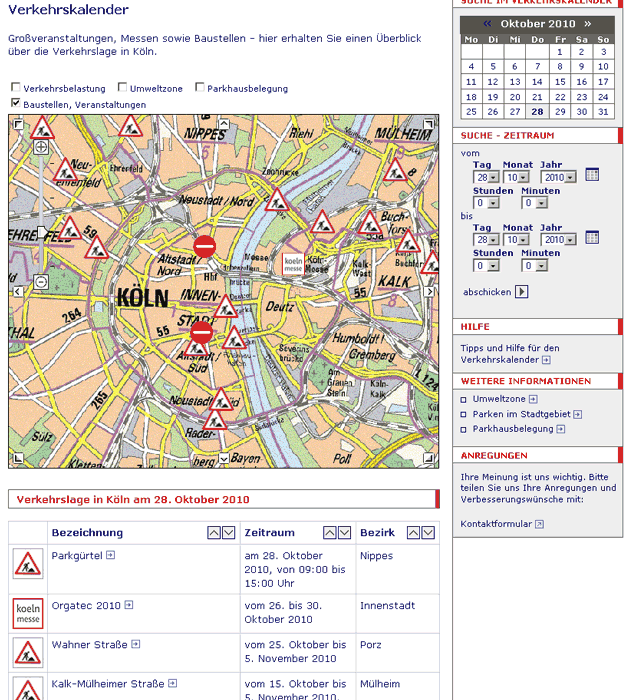Open the 'vom' Minuten dropdown
This screenshot has height=700, width=626.
coord(534,203)
